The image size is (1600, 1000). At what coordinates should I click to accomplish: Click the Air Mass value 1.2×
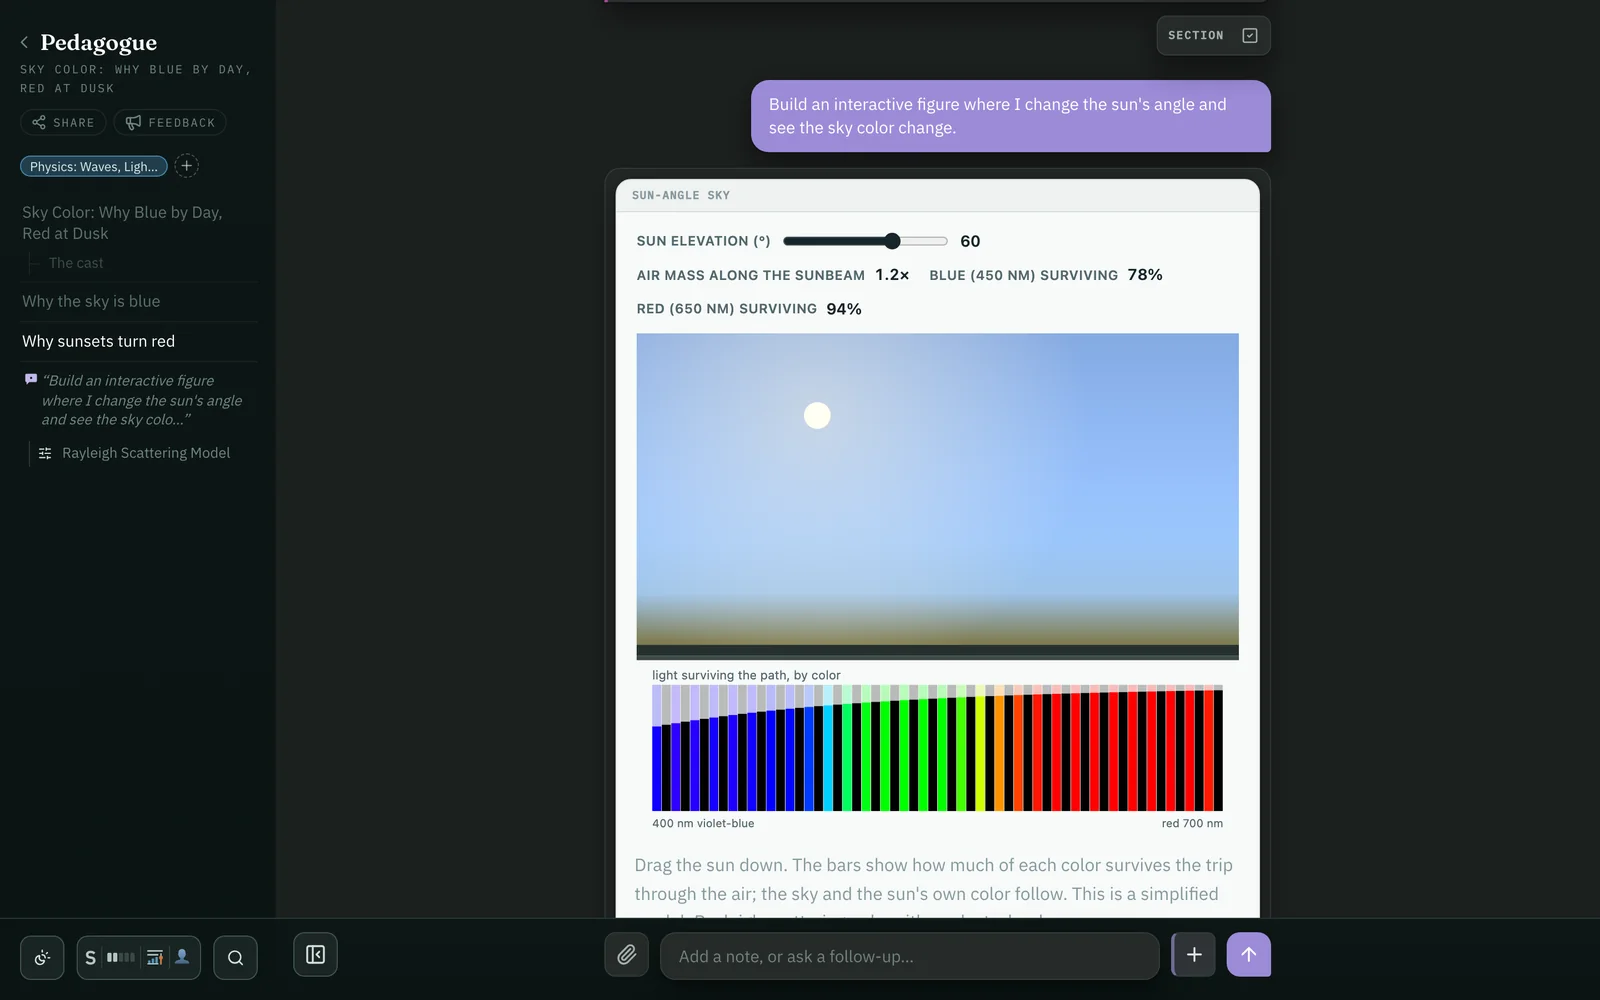892,275
